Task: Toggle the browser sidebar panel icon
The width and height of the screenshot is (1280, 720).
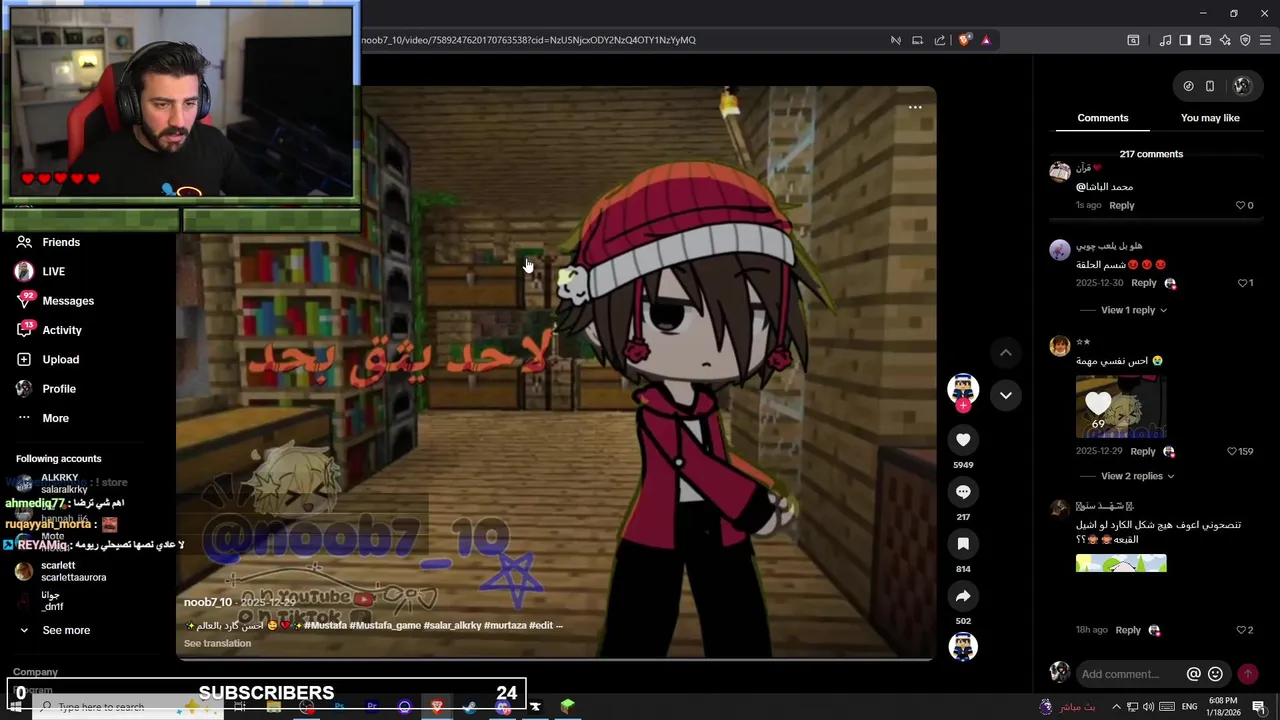Action: tap(1185, 40)
